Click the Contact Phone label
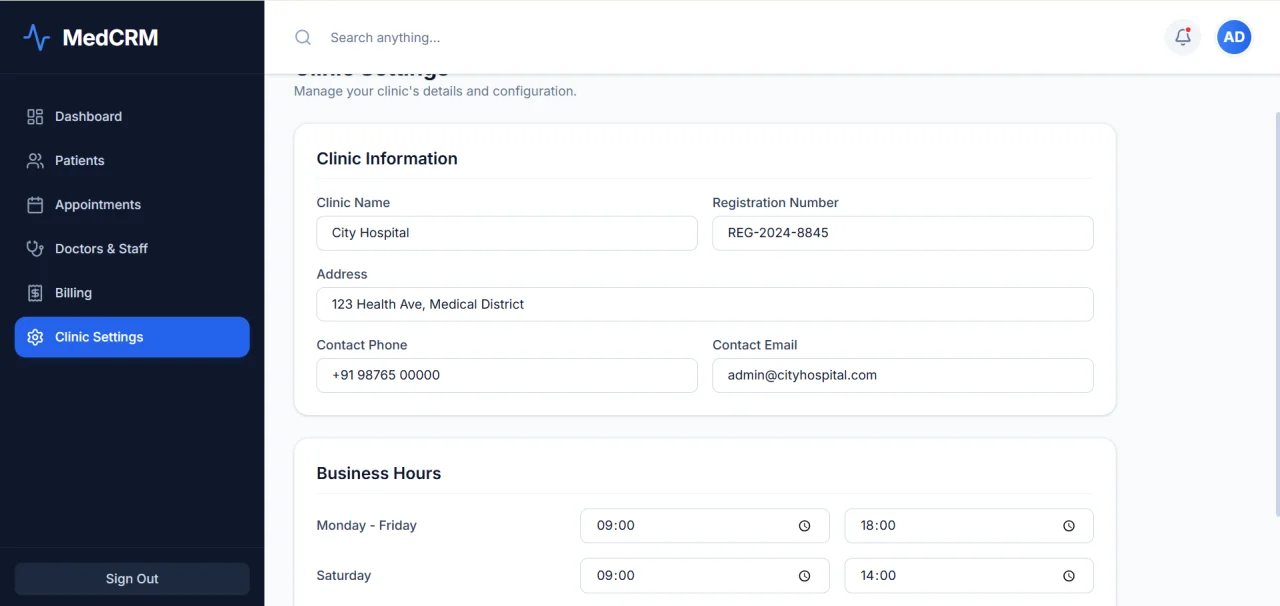1280x606 pixels. 362,345
